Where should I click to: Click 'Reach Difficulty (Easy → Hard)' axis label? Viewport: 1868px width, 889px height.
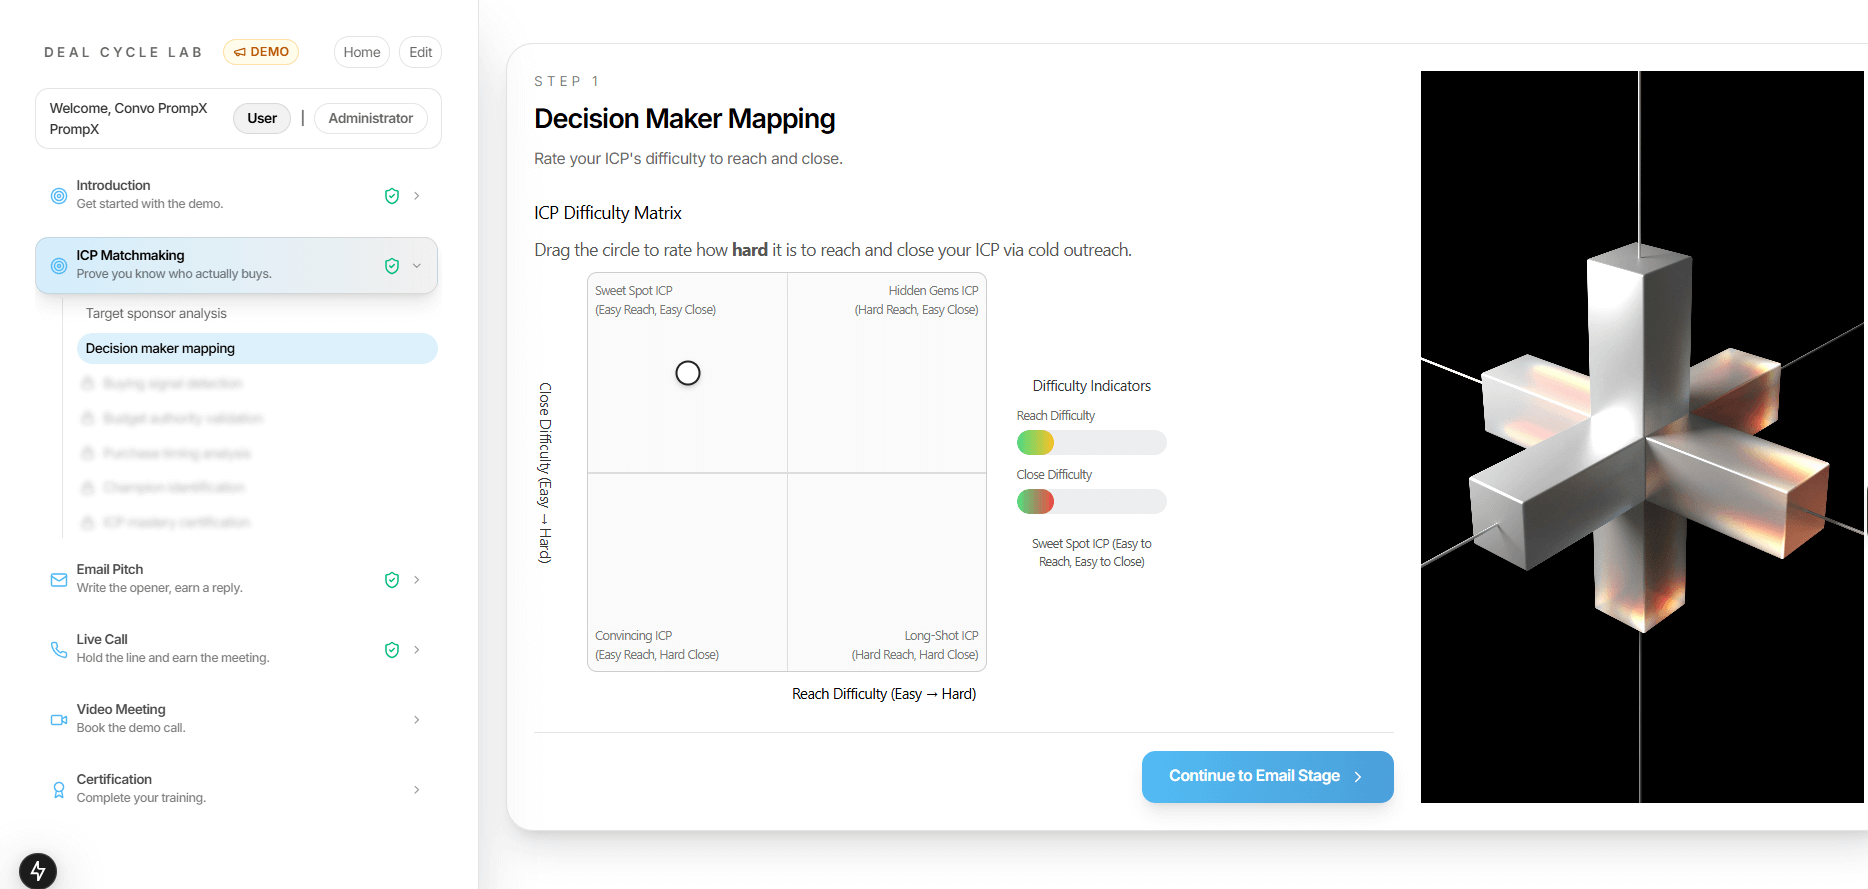coord(884,694)
